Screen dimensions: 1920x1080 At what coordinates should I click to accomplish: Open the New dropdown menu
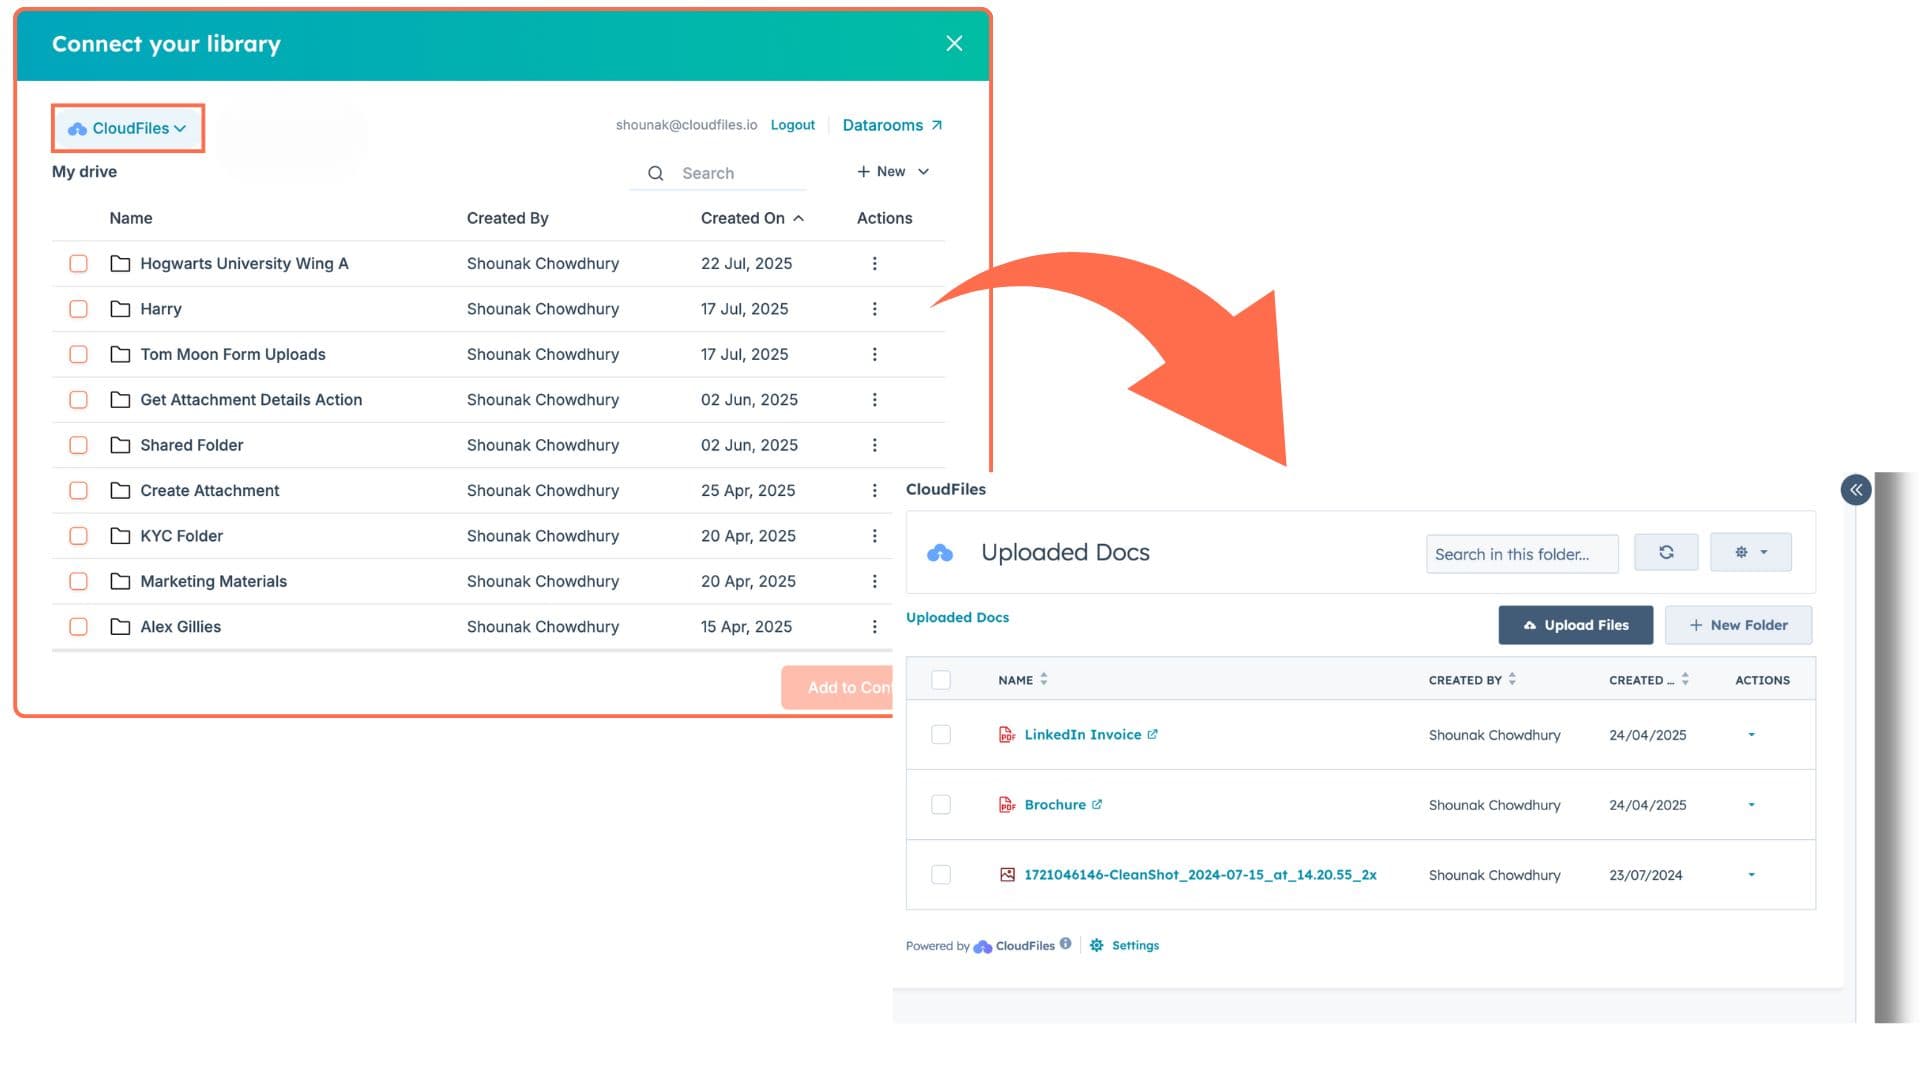click(893, 172)
